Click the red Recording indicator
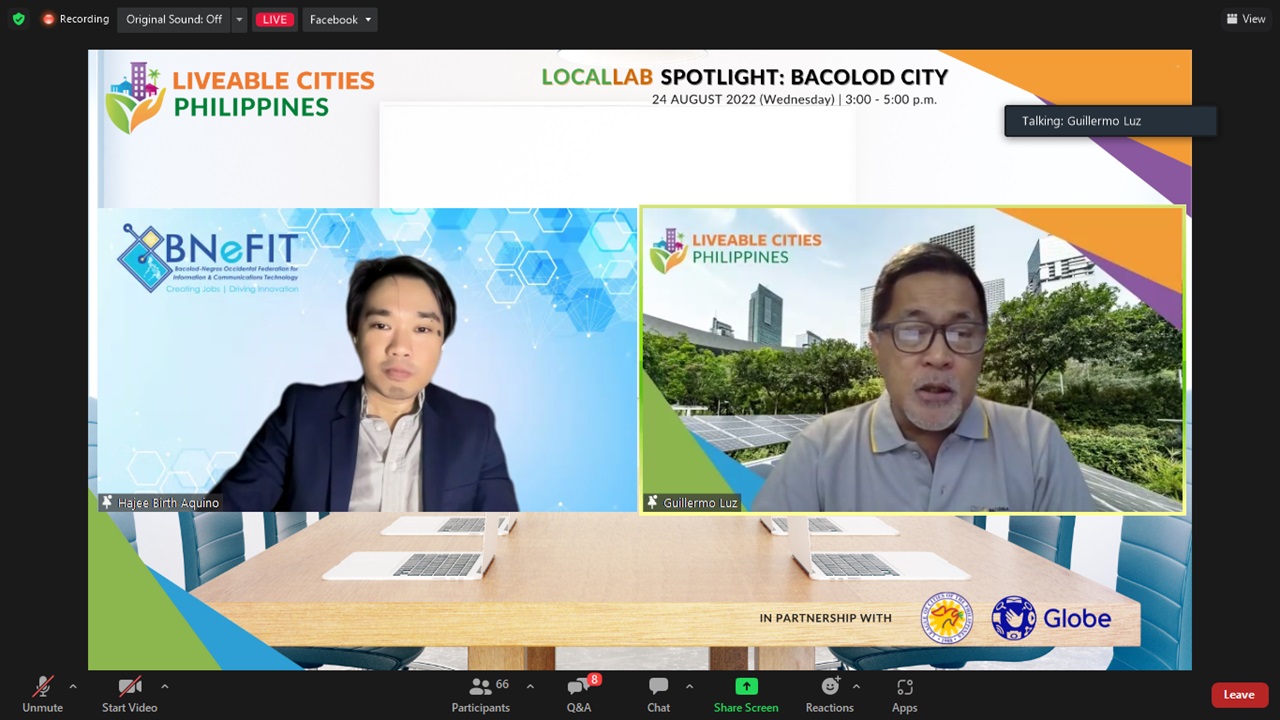1280x720 pixels. tap(75, 19)
